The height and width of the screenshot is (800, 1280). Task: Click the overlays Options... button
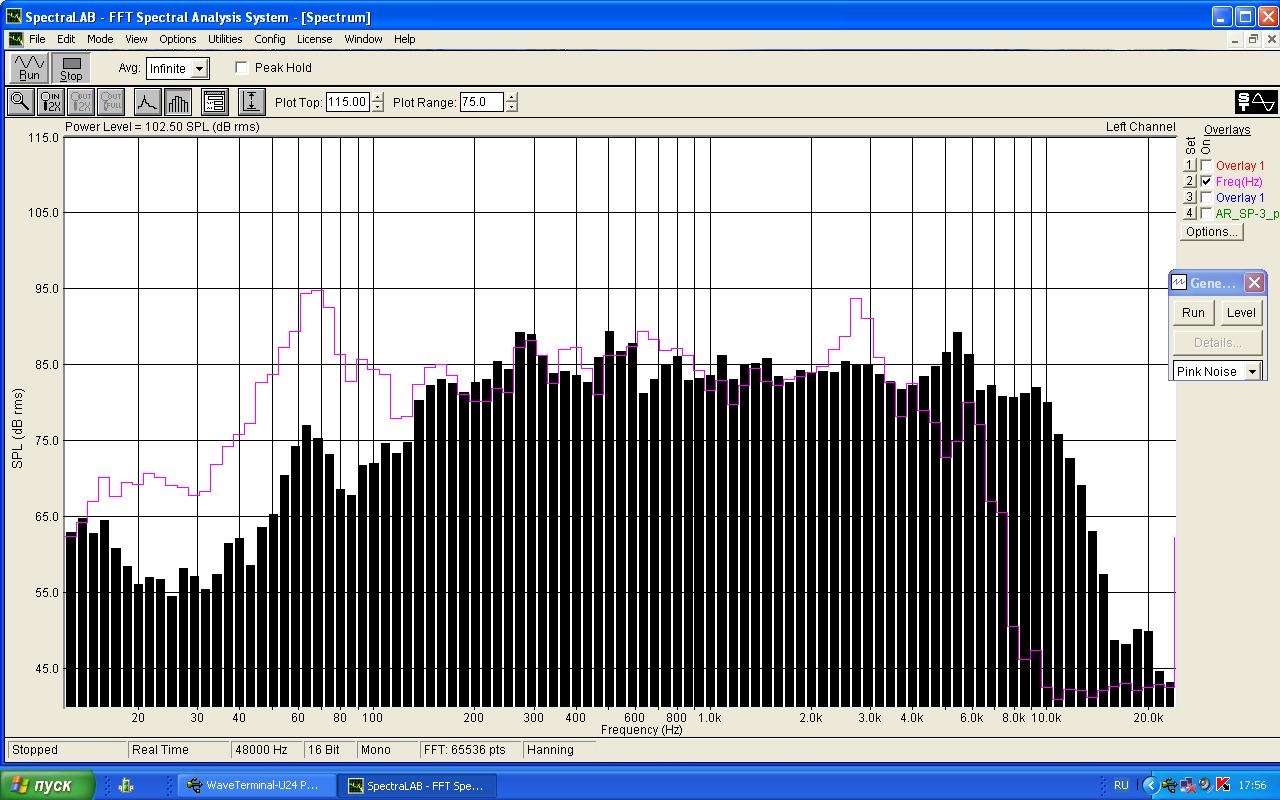[1211, 231]
